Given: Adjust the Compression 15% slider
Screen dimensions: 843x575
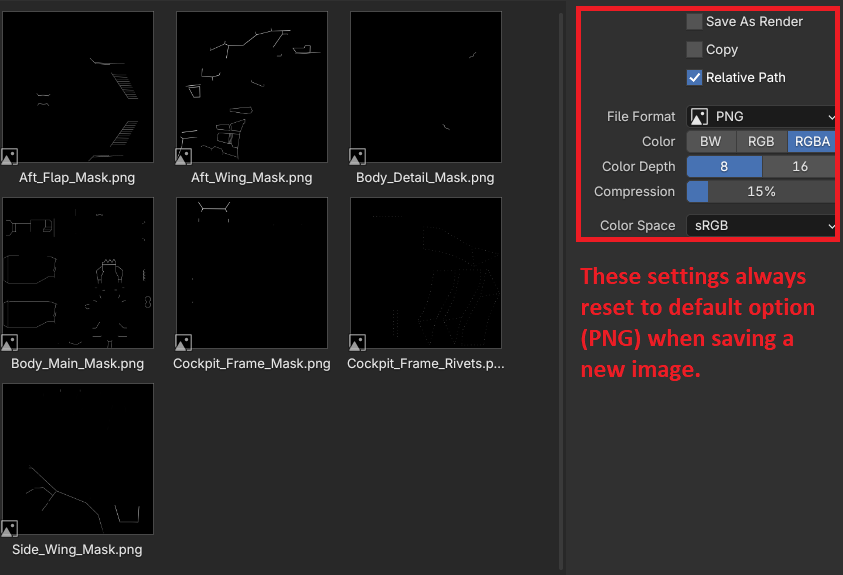Looking at the screenshot, I should pyautogui.click(x=761, y=192).
